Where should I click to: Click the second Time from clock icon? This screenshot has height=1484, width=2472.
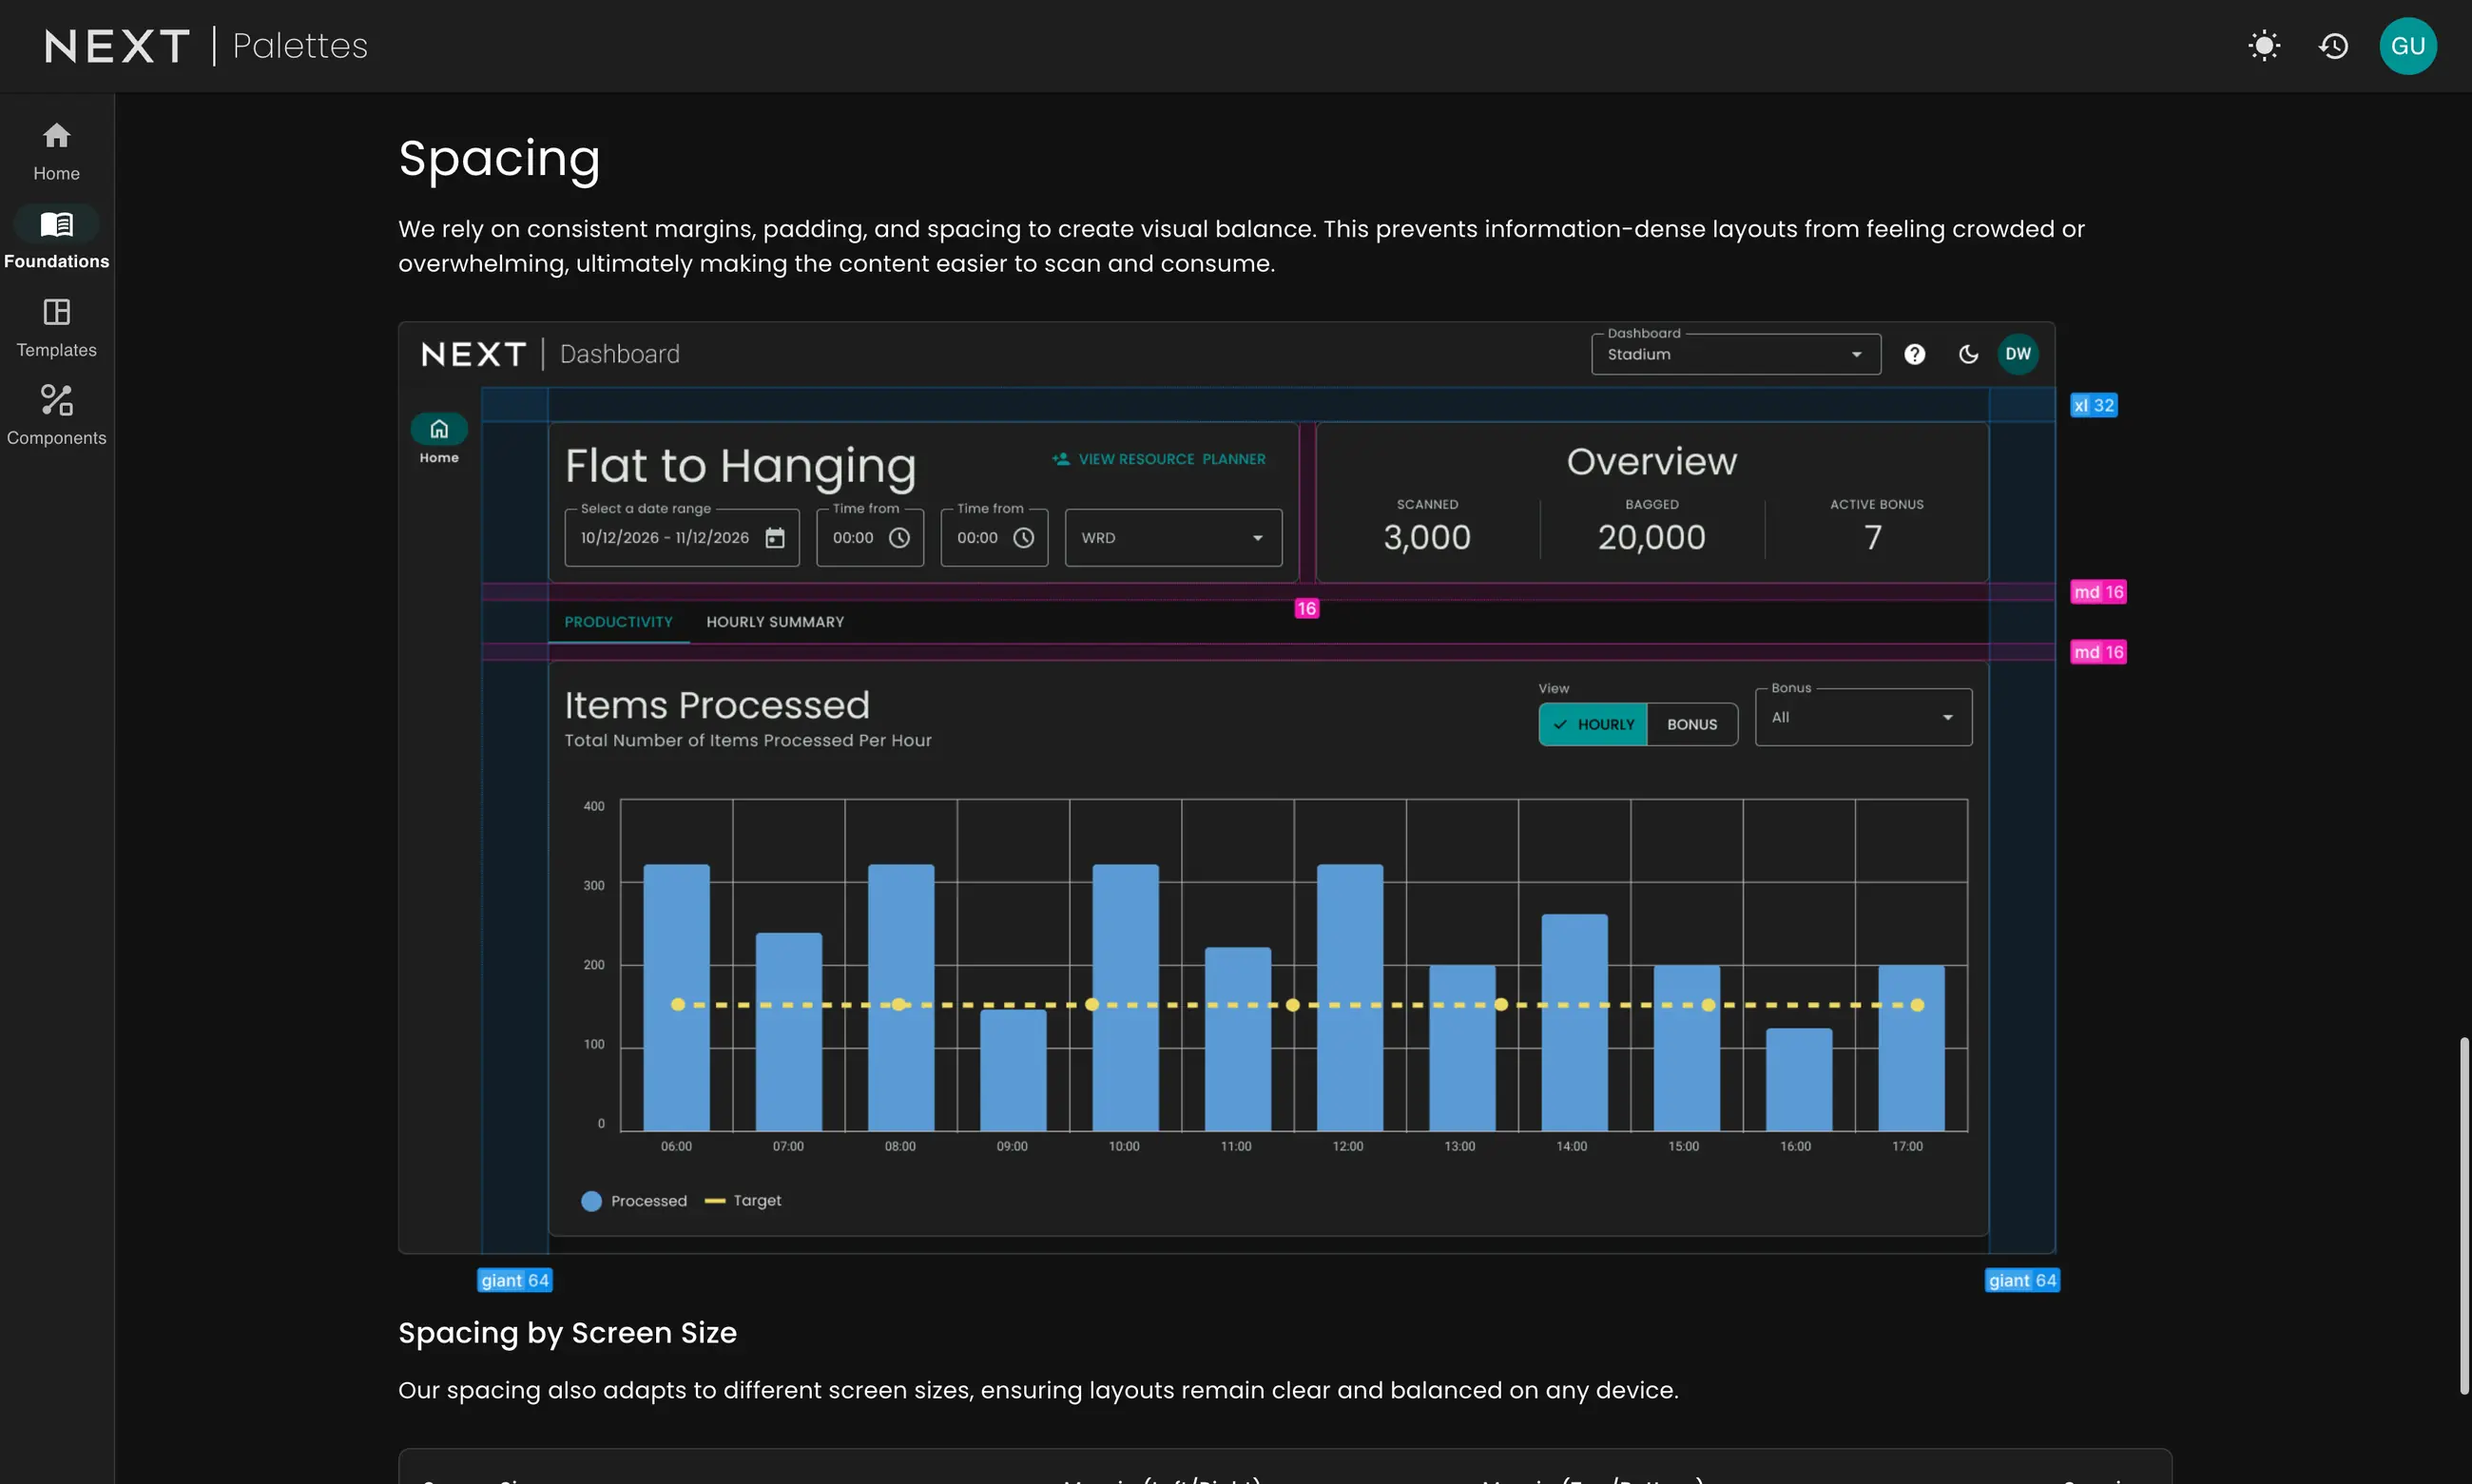pos(1023,538)
